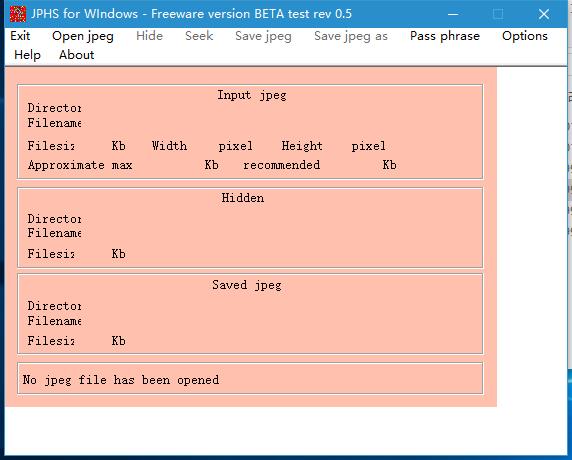
Task: Click the window title bar text
Action: (191, 14)
